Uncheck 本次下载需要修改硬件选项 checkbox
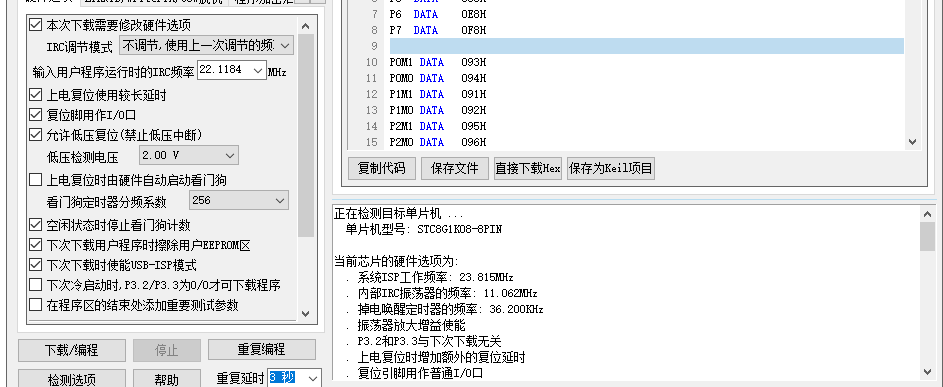 tap(35, 25)
